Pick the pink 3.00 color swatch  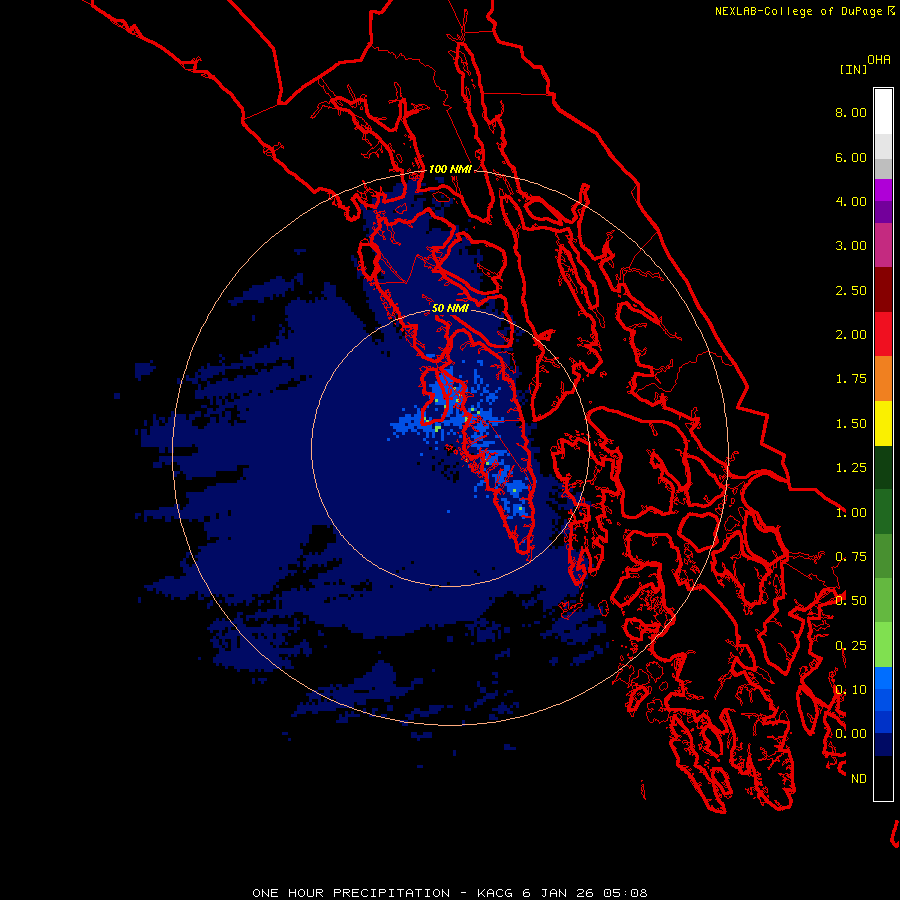click(883, 245)
